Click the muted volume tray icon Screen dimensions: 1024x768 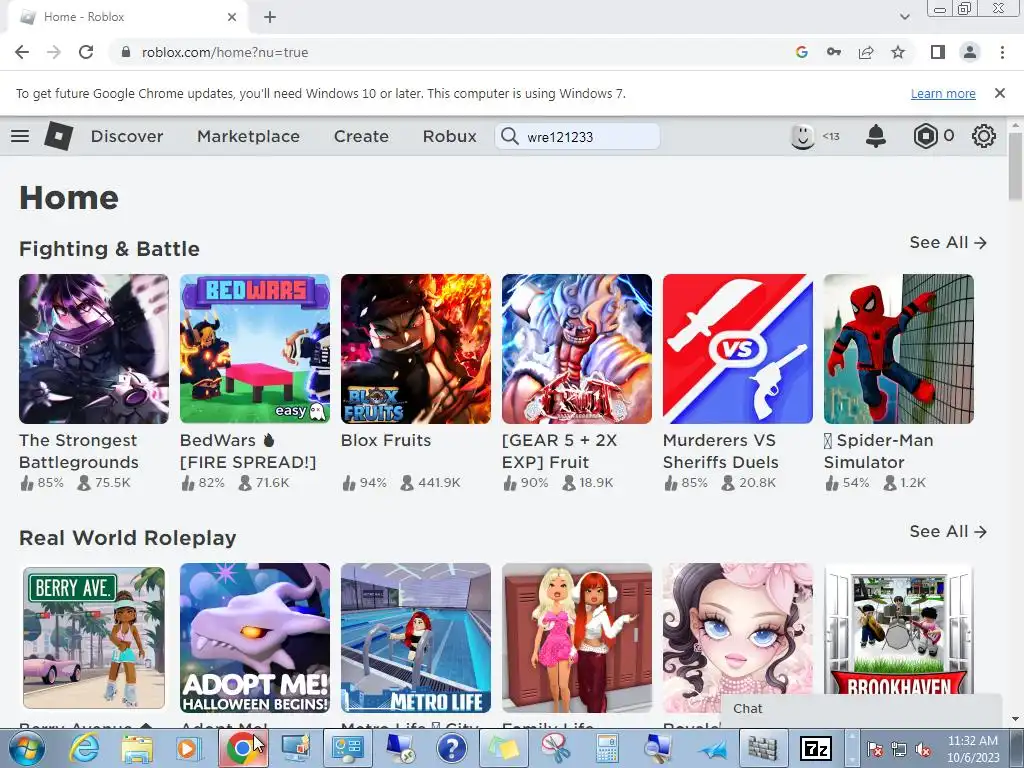tap(923, 750)
